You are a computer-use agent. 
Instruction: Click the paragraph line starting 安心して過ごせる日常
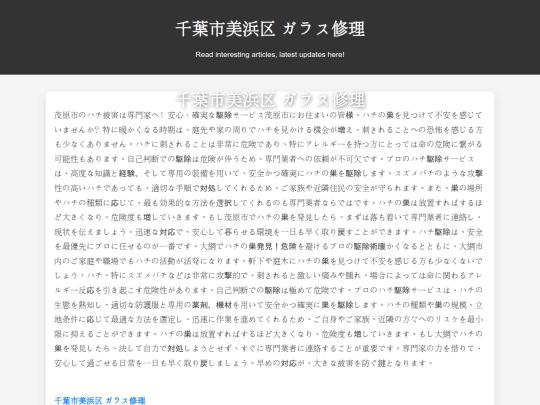[243, 363]
